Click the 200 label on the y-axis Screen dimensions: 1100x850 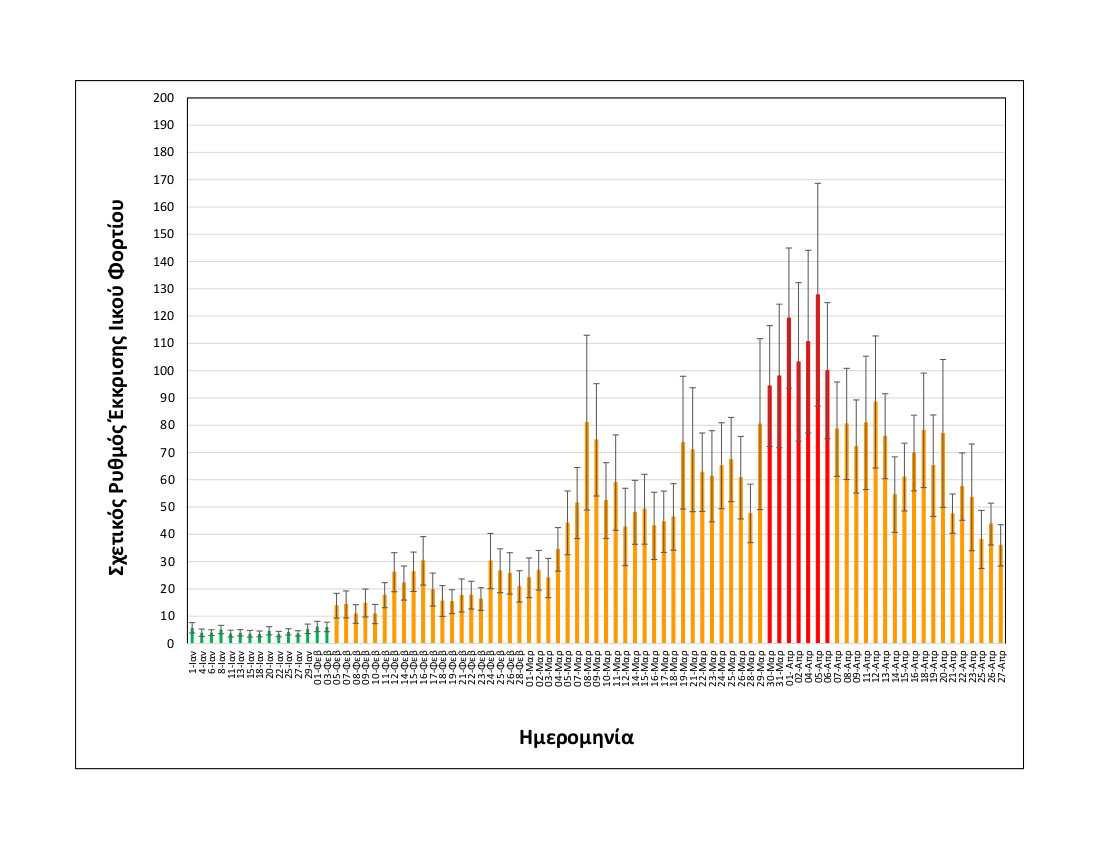pos(163,98)
